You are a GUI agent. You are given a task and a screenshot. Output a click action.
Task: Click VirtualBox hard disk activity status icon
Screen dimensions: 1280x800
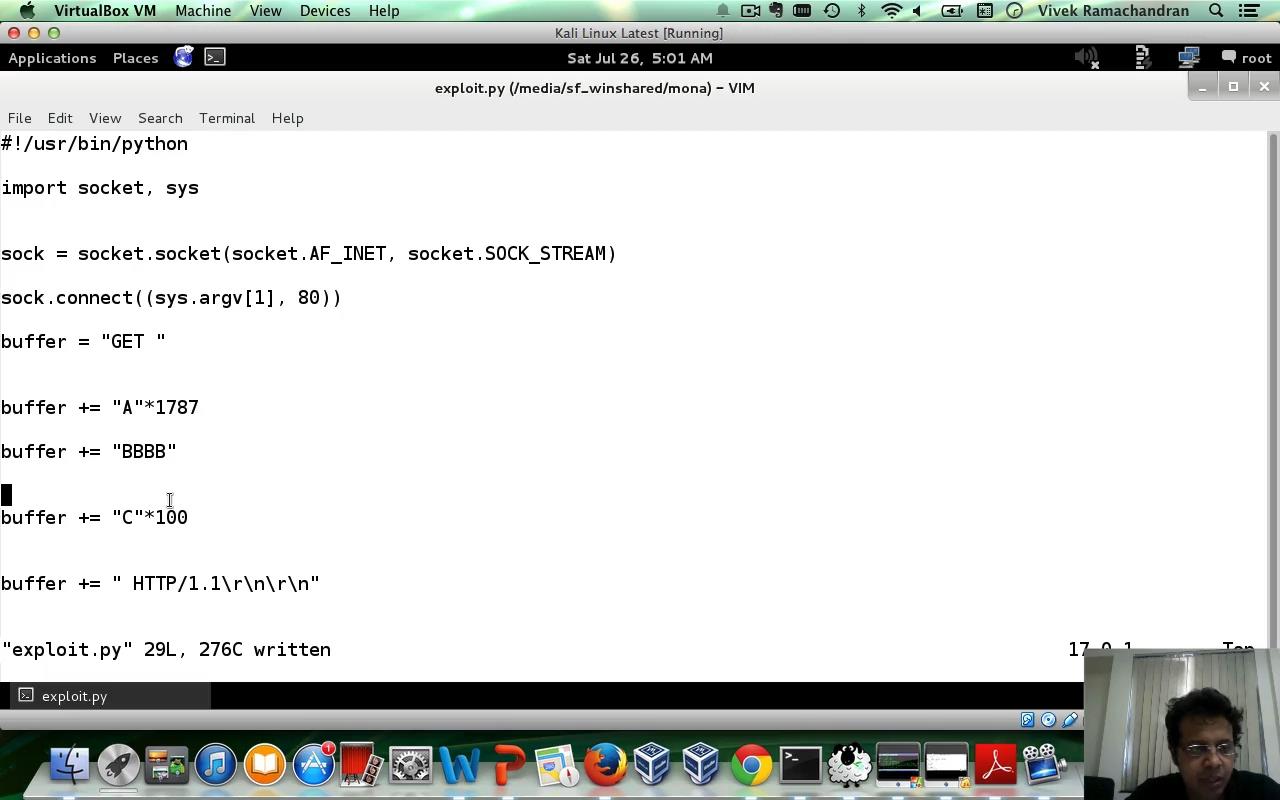[1027, 720]
